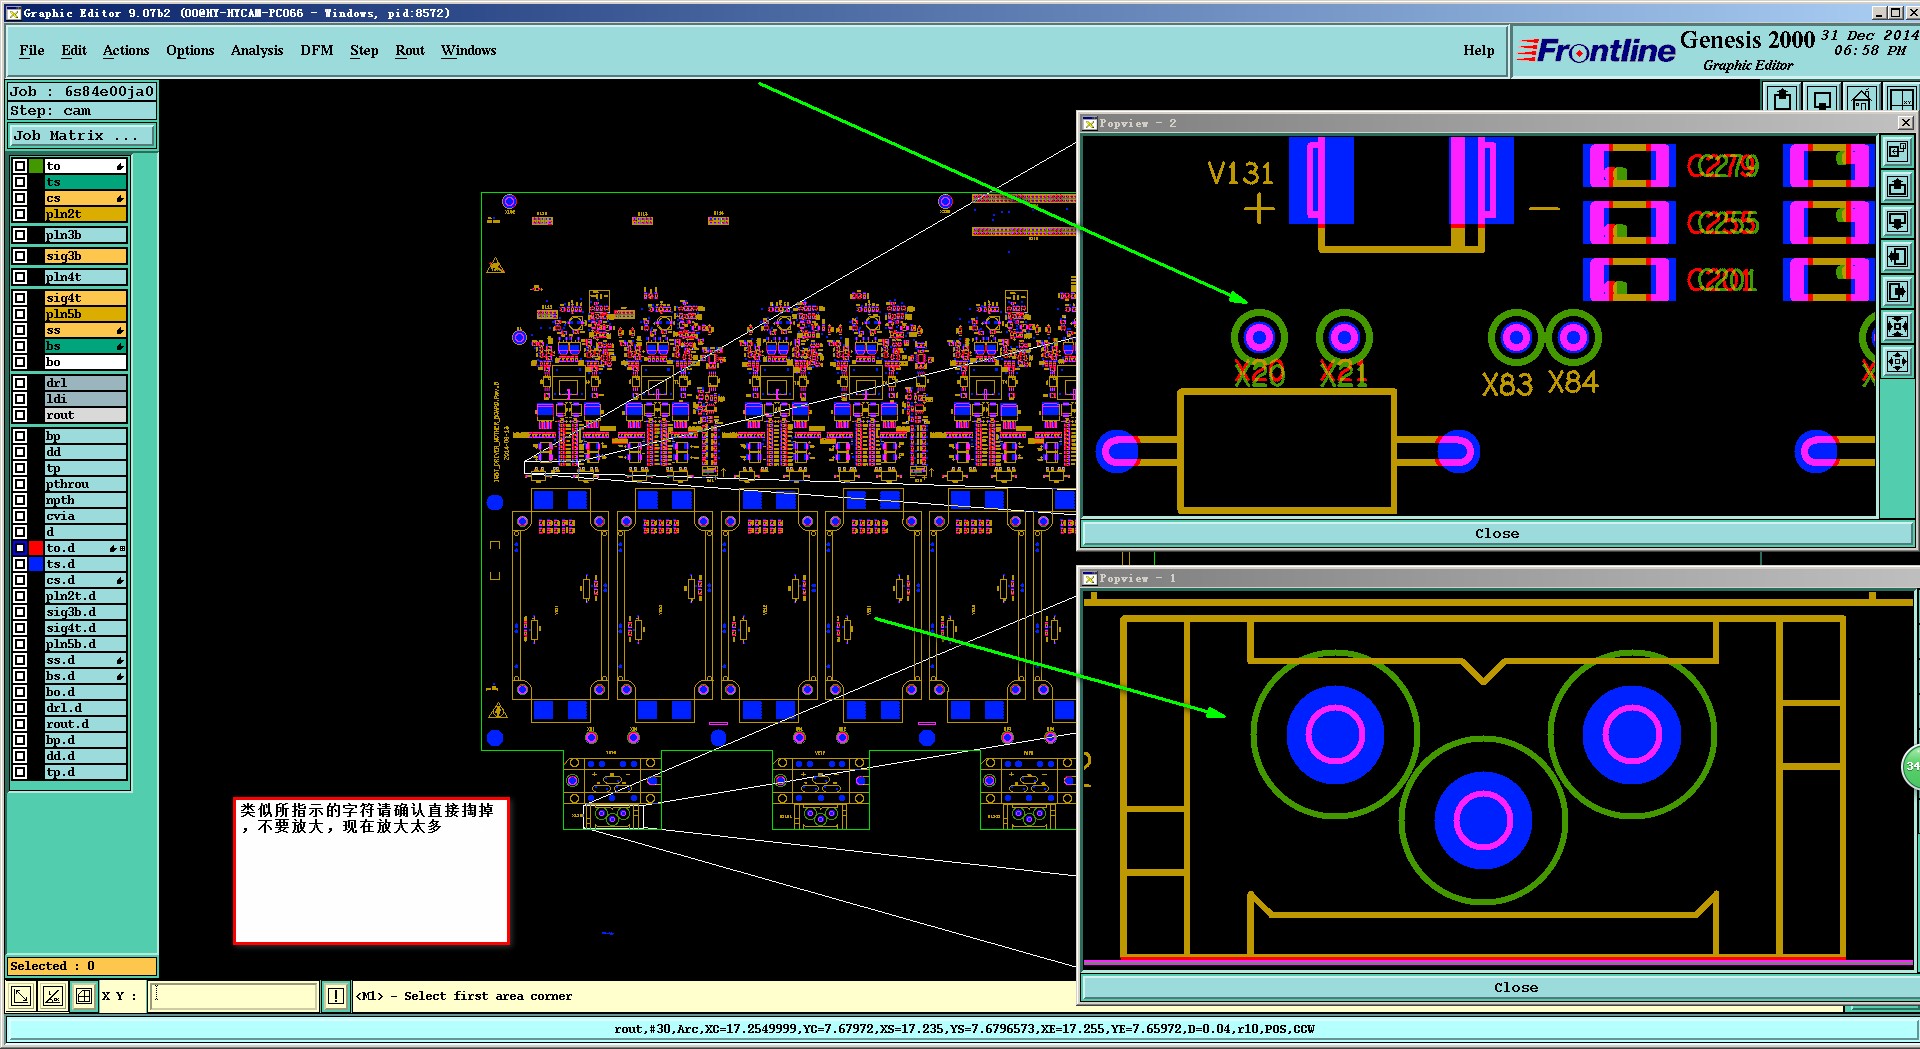Open the Analysis menu

click(257, 50)
